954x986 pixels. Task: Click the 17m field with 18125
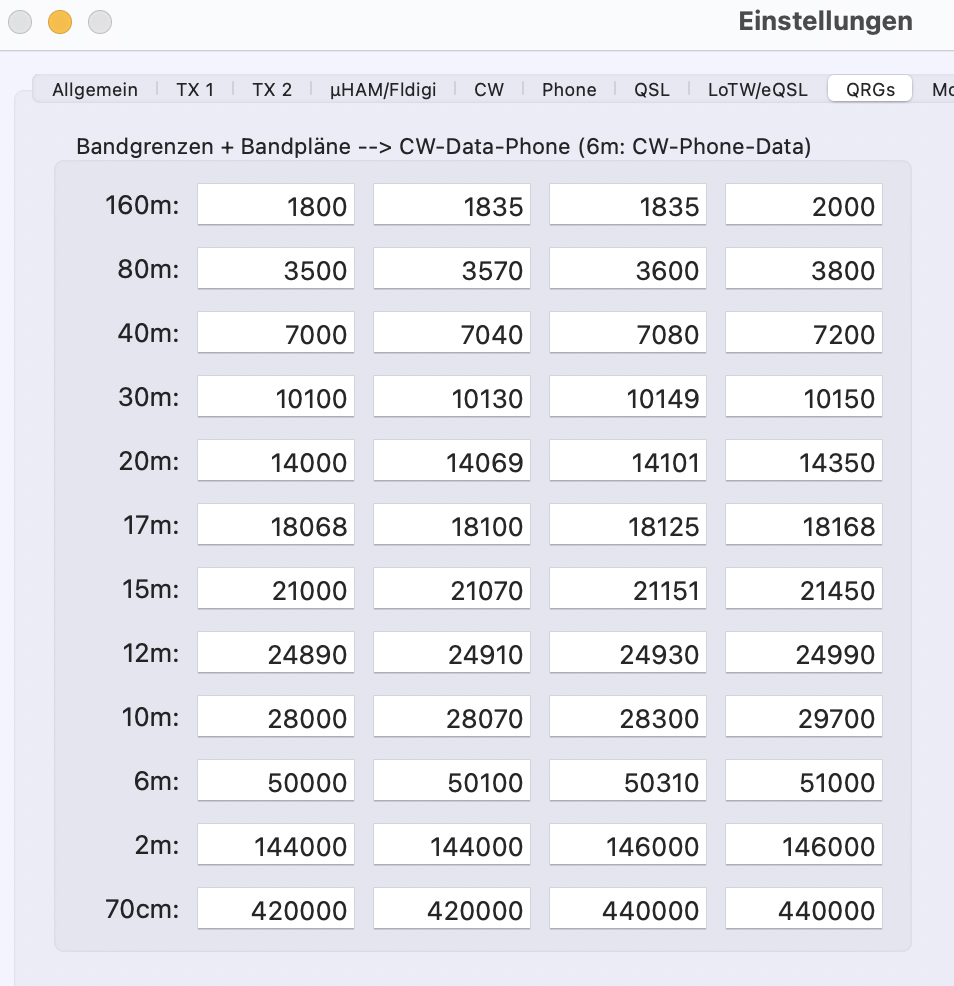point(628,526)
